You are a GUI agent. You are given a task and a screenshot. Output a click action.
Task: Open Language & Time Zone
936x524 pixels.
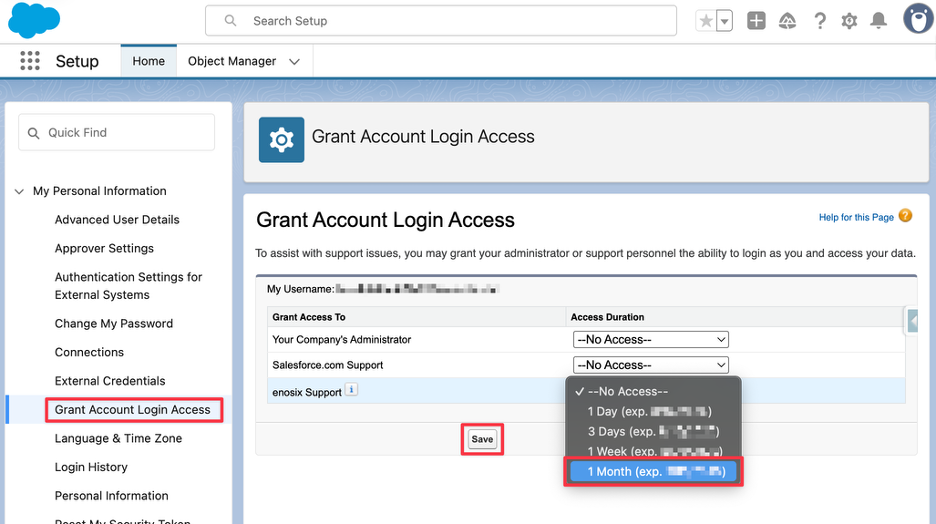(x=118, y=438)
